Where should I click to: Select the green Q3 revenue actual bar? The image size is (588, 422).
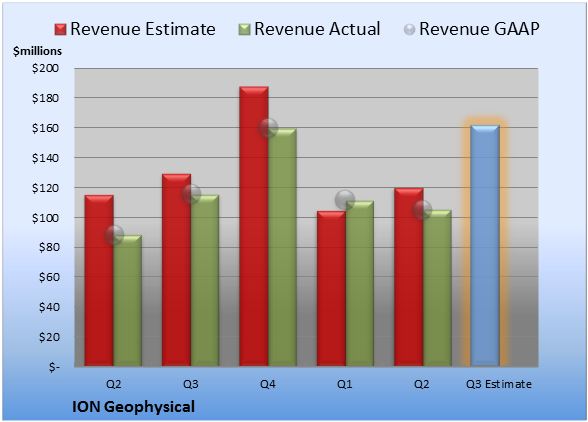(205, 280)
